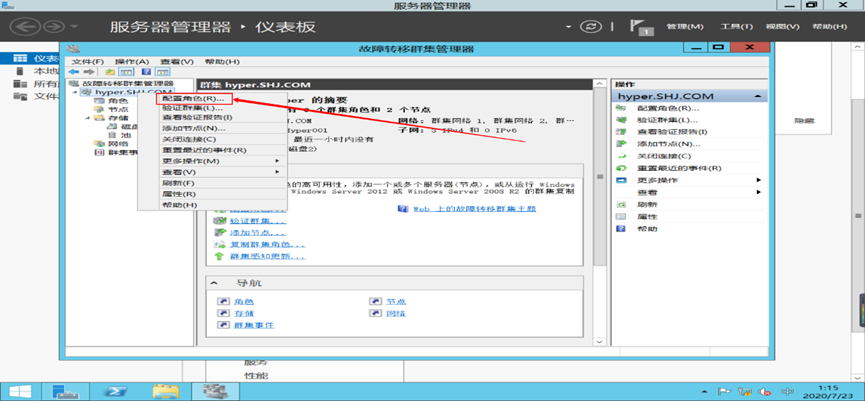Collapse the hyper.SHJ.COM section in 操作 pane
The image size is (865, 401).
759,97
